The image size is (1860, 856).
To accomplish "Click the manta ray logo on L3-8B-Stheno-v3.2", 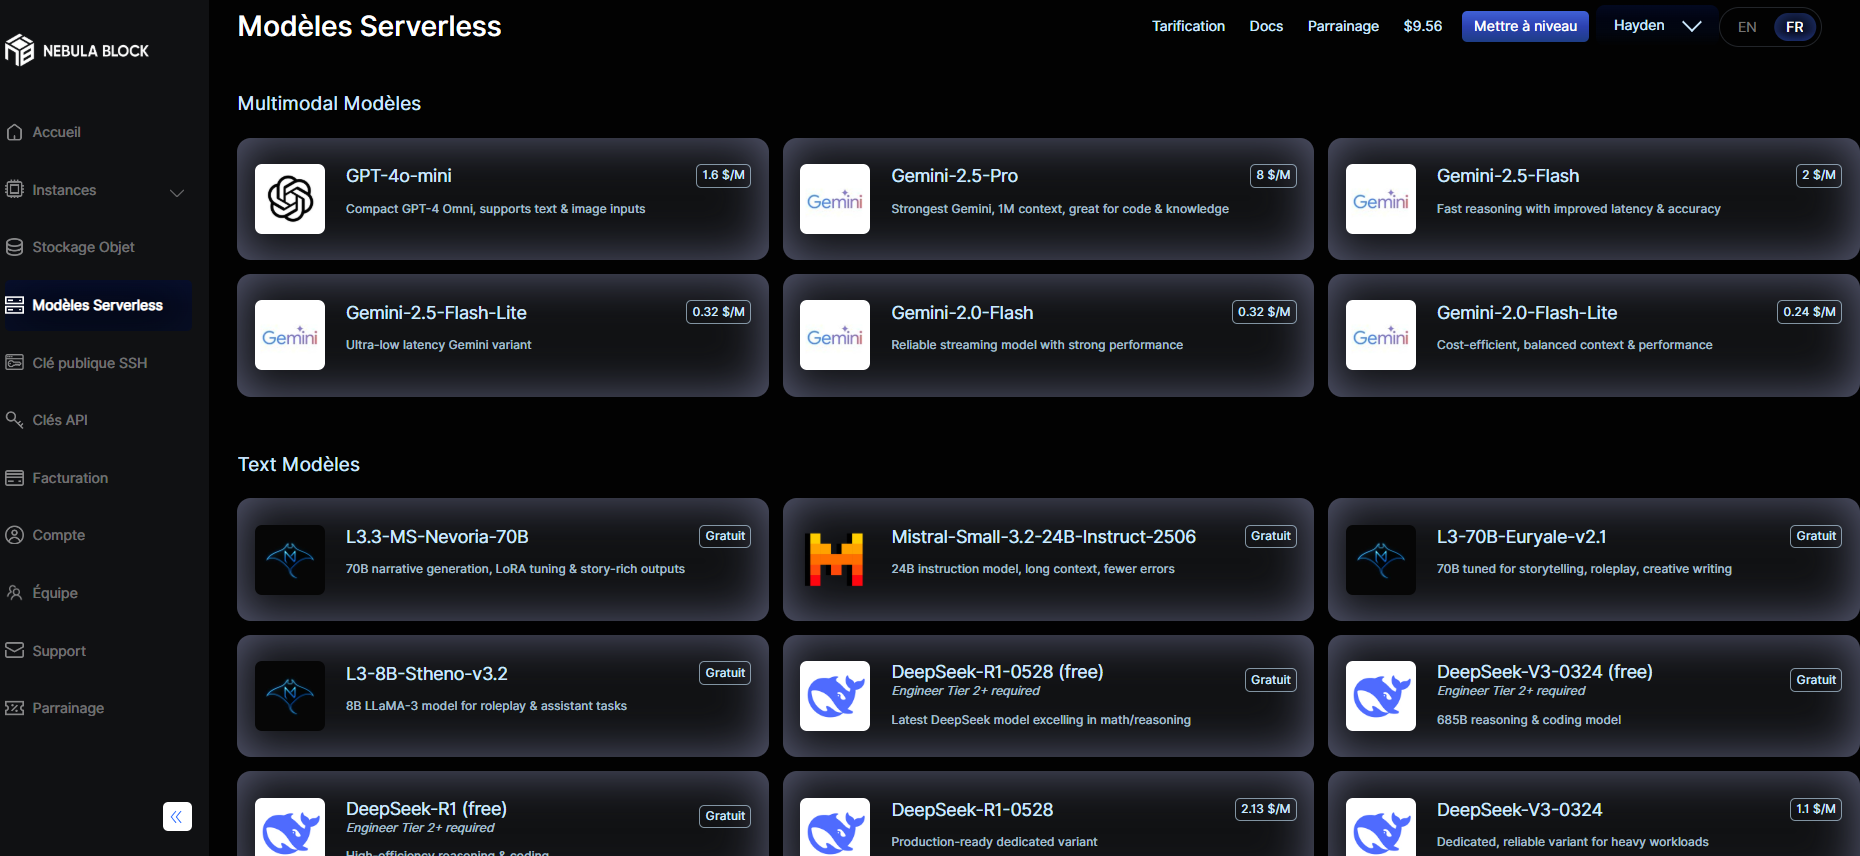I will click(x=290, y=696).
